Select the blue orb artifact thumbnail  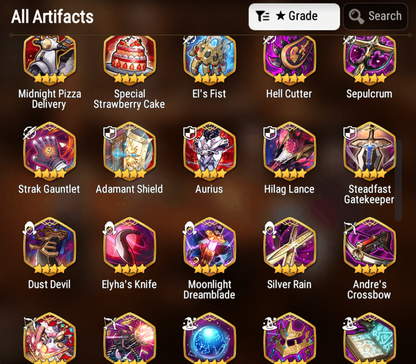209,338
